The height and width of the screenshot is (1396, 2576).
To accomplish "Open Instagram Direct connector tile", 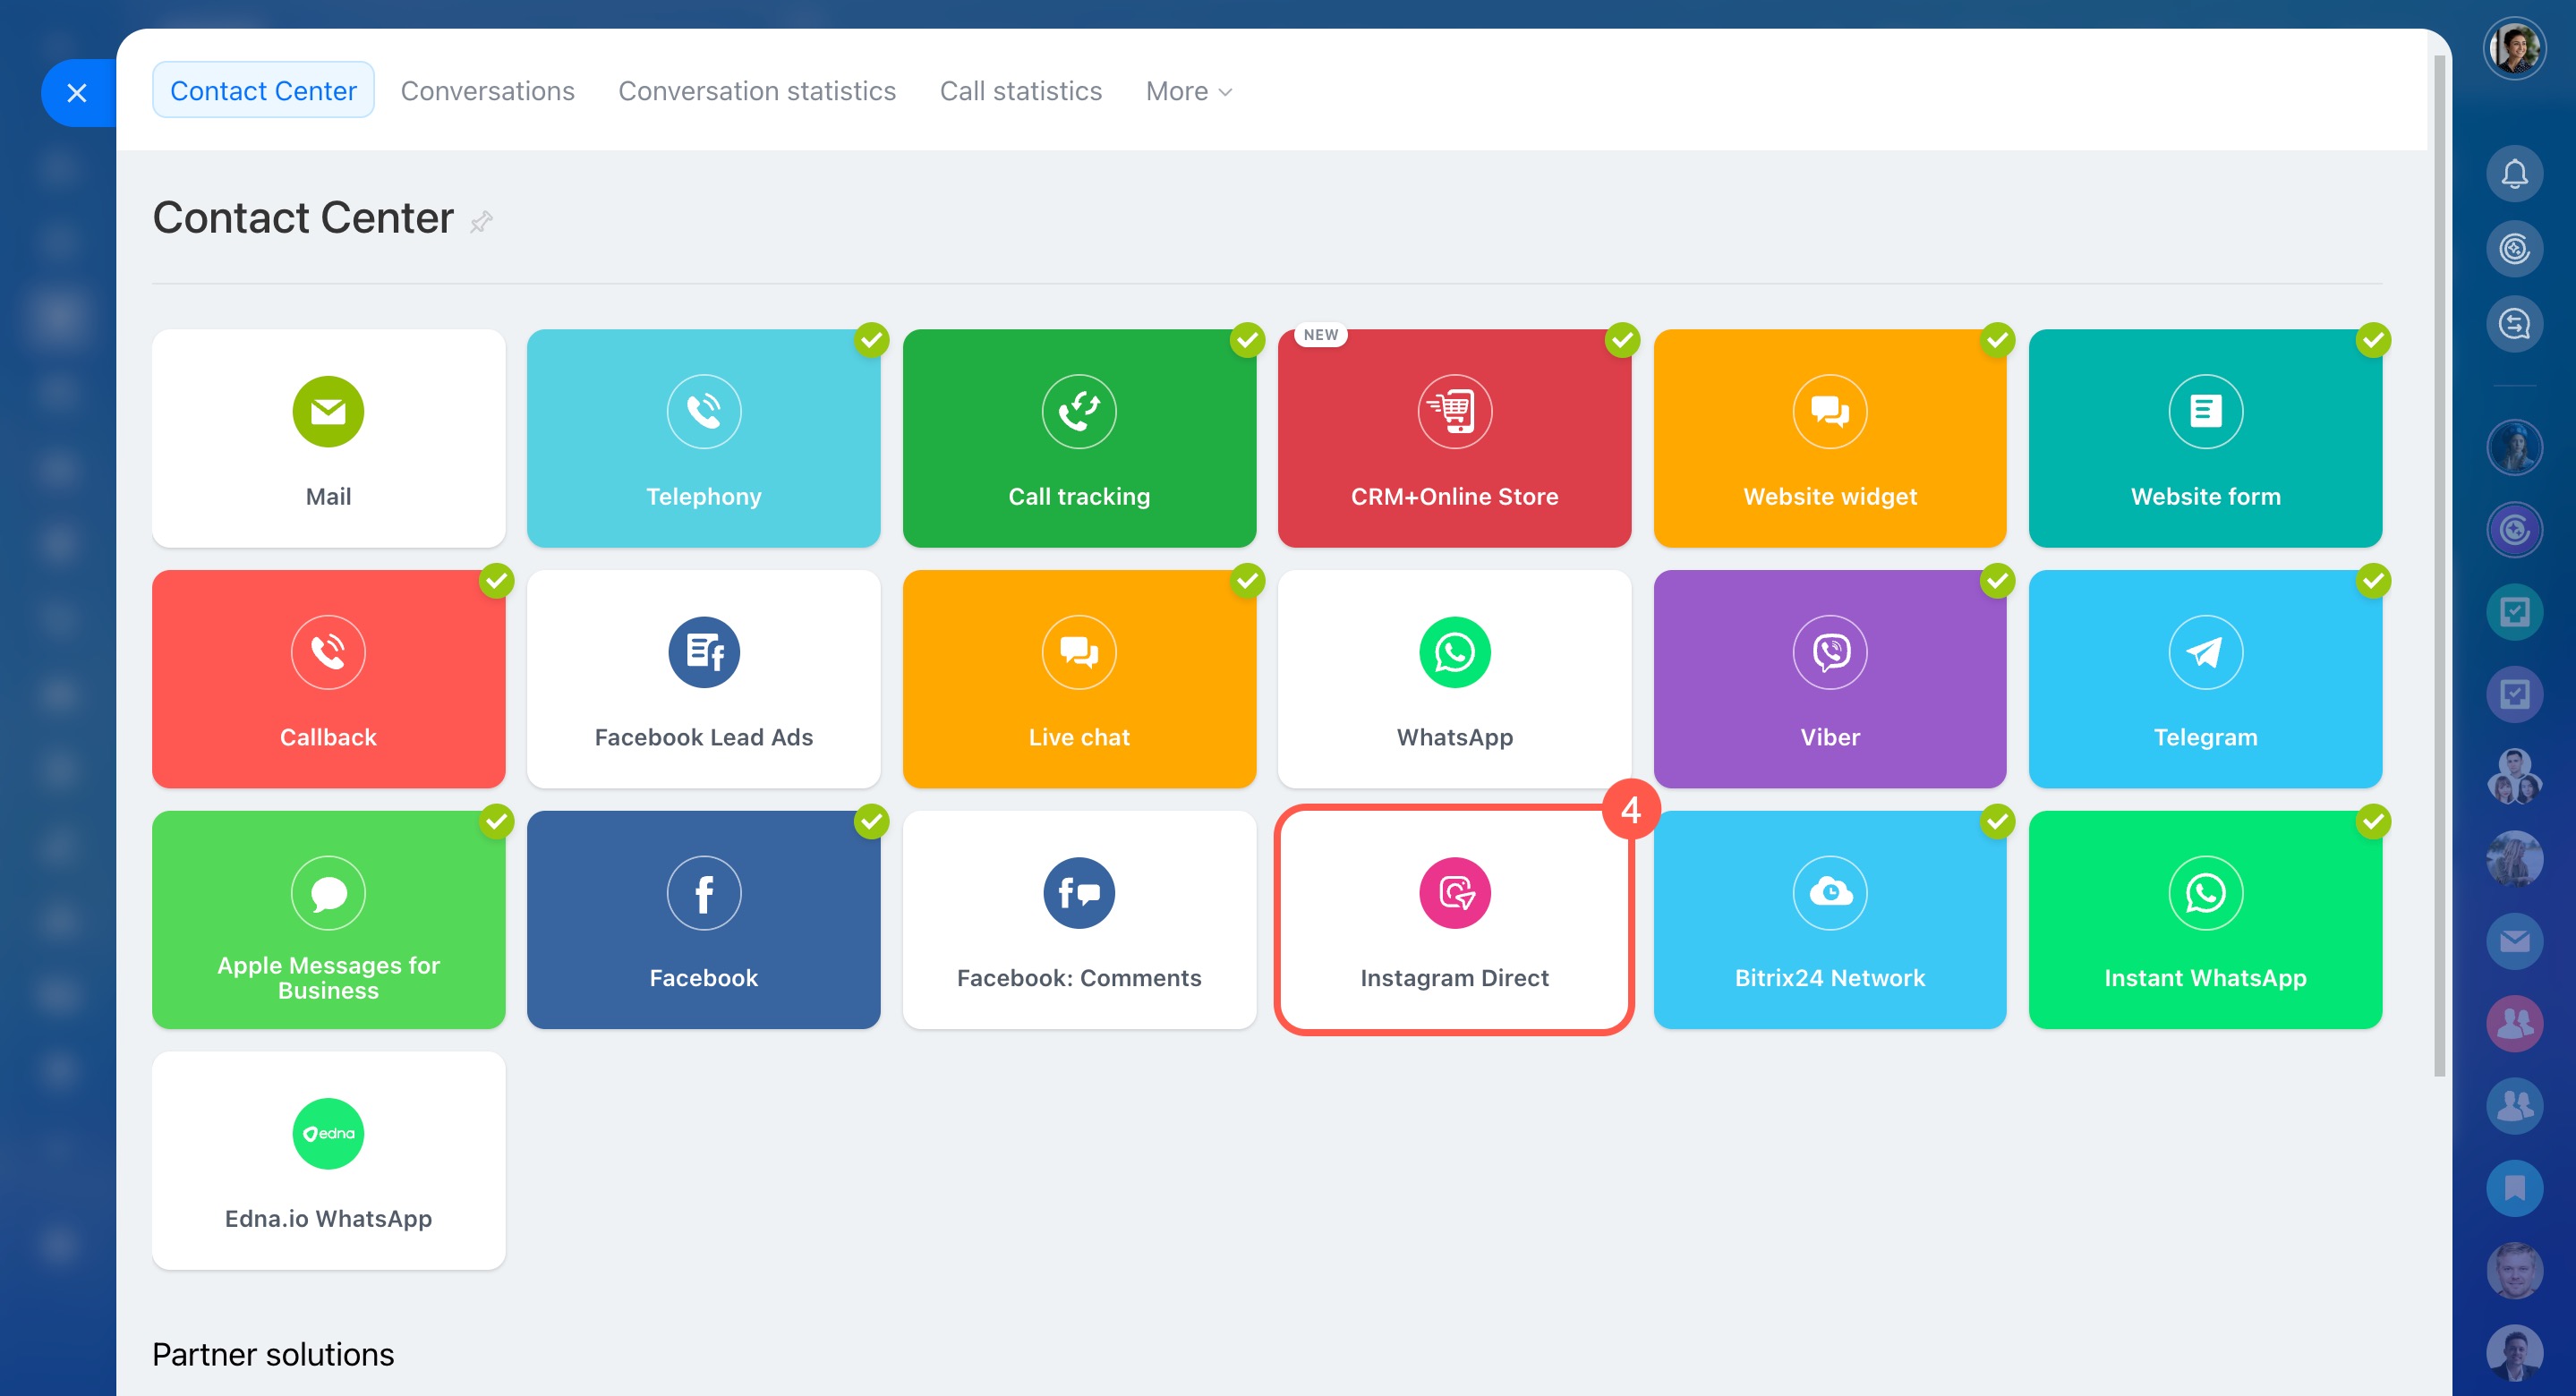I will (x=1454, y=919).
